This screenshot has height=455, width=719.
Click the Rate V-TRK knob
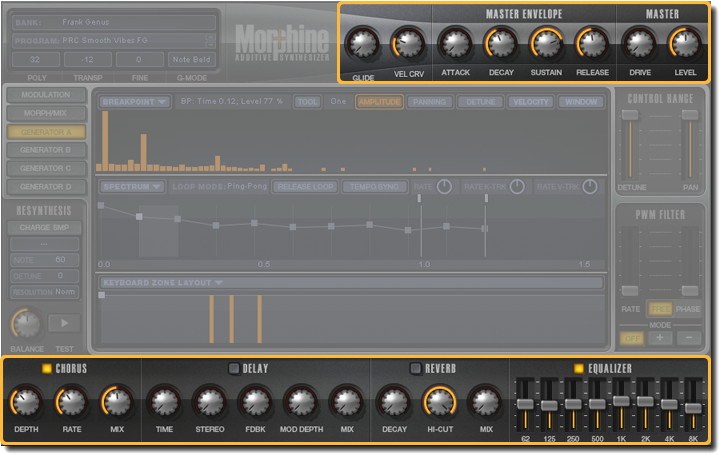[x=590, y=187]
